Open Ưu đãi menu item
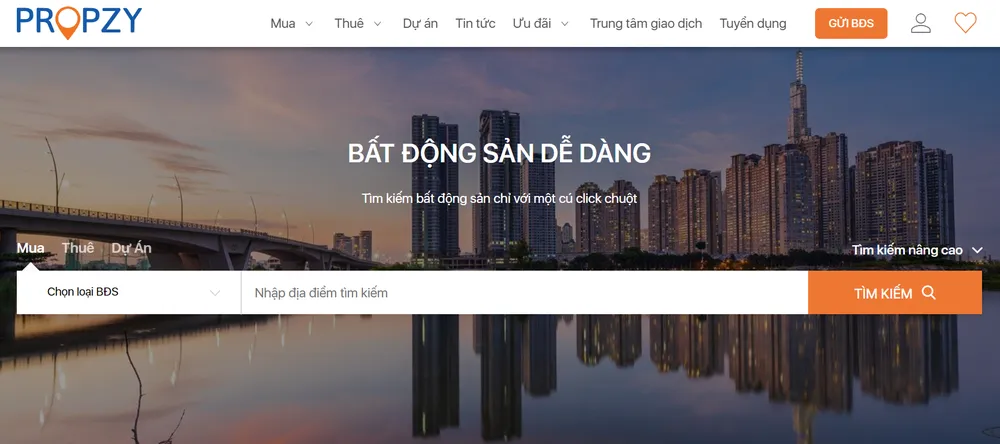The height and width of the screenshot is (444, 1000). tap(532, 24)
